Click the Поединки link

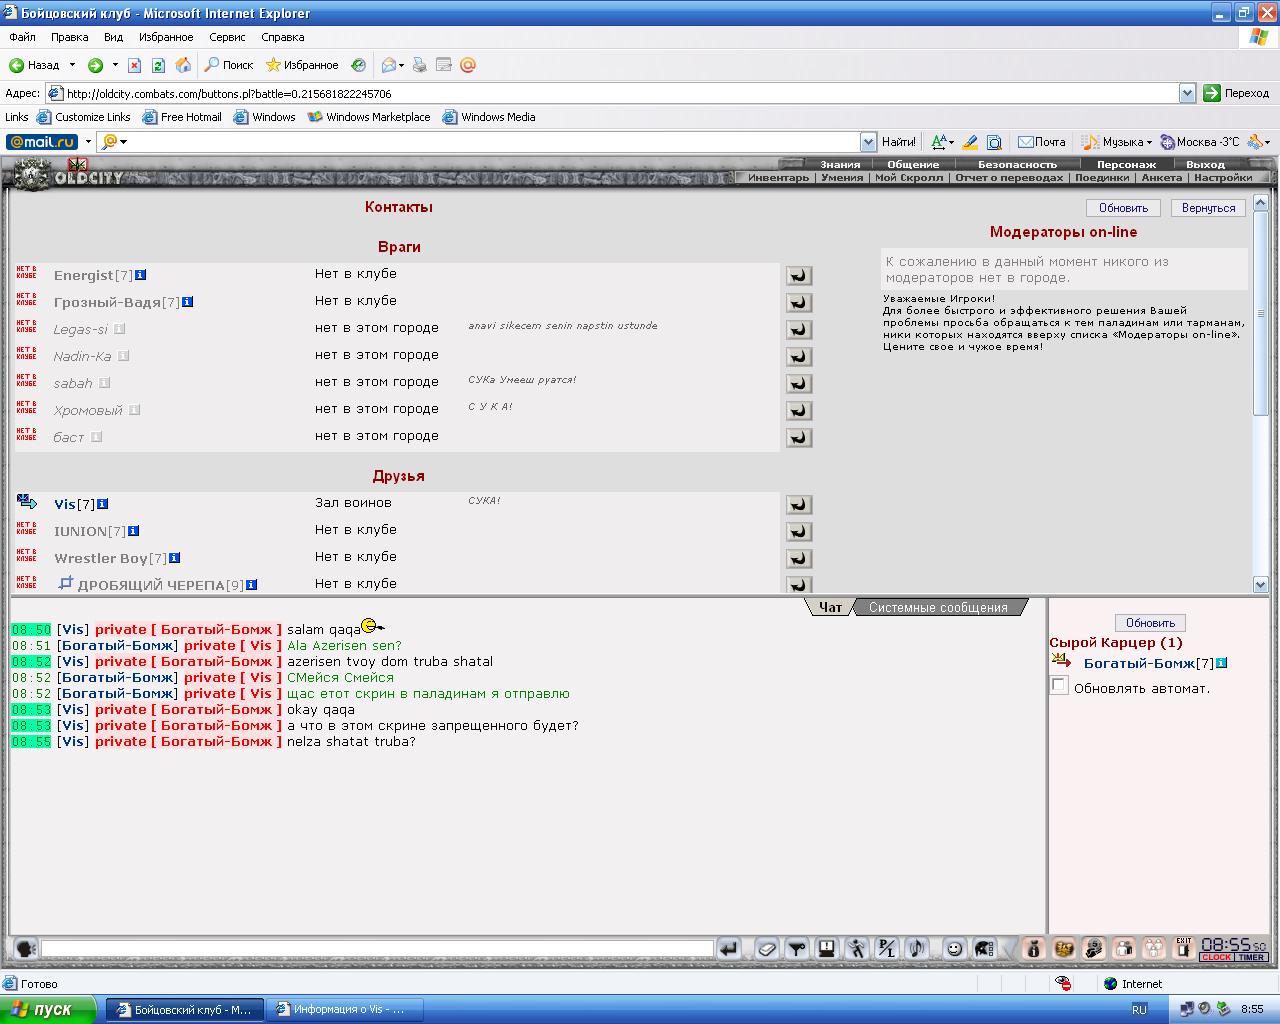click(x=1101, y=177)
